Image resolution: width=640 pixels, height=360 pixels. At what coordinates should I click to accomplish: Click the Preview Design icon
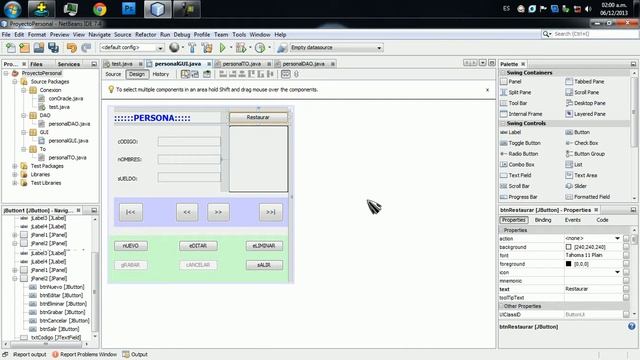coord(207,74)
